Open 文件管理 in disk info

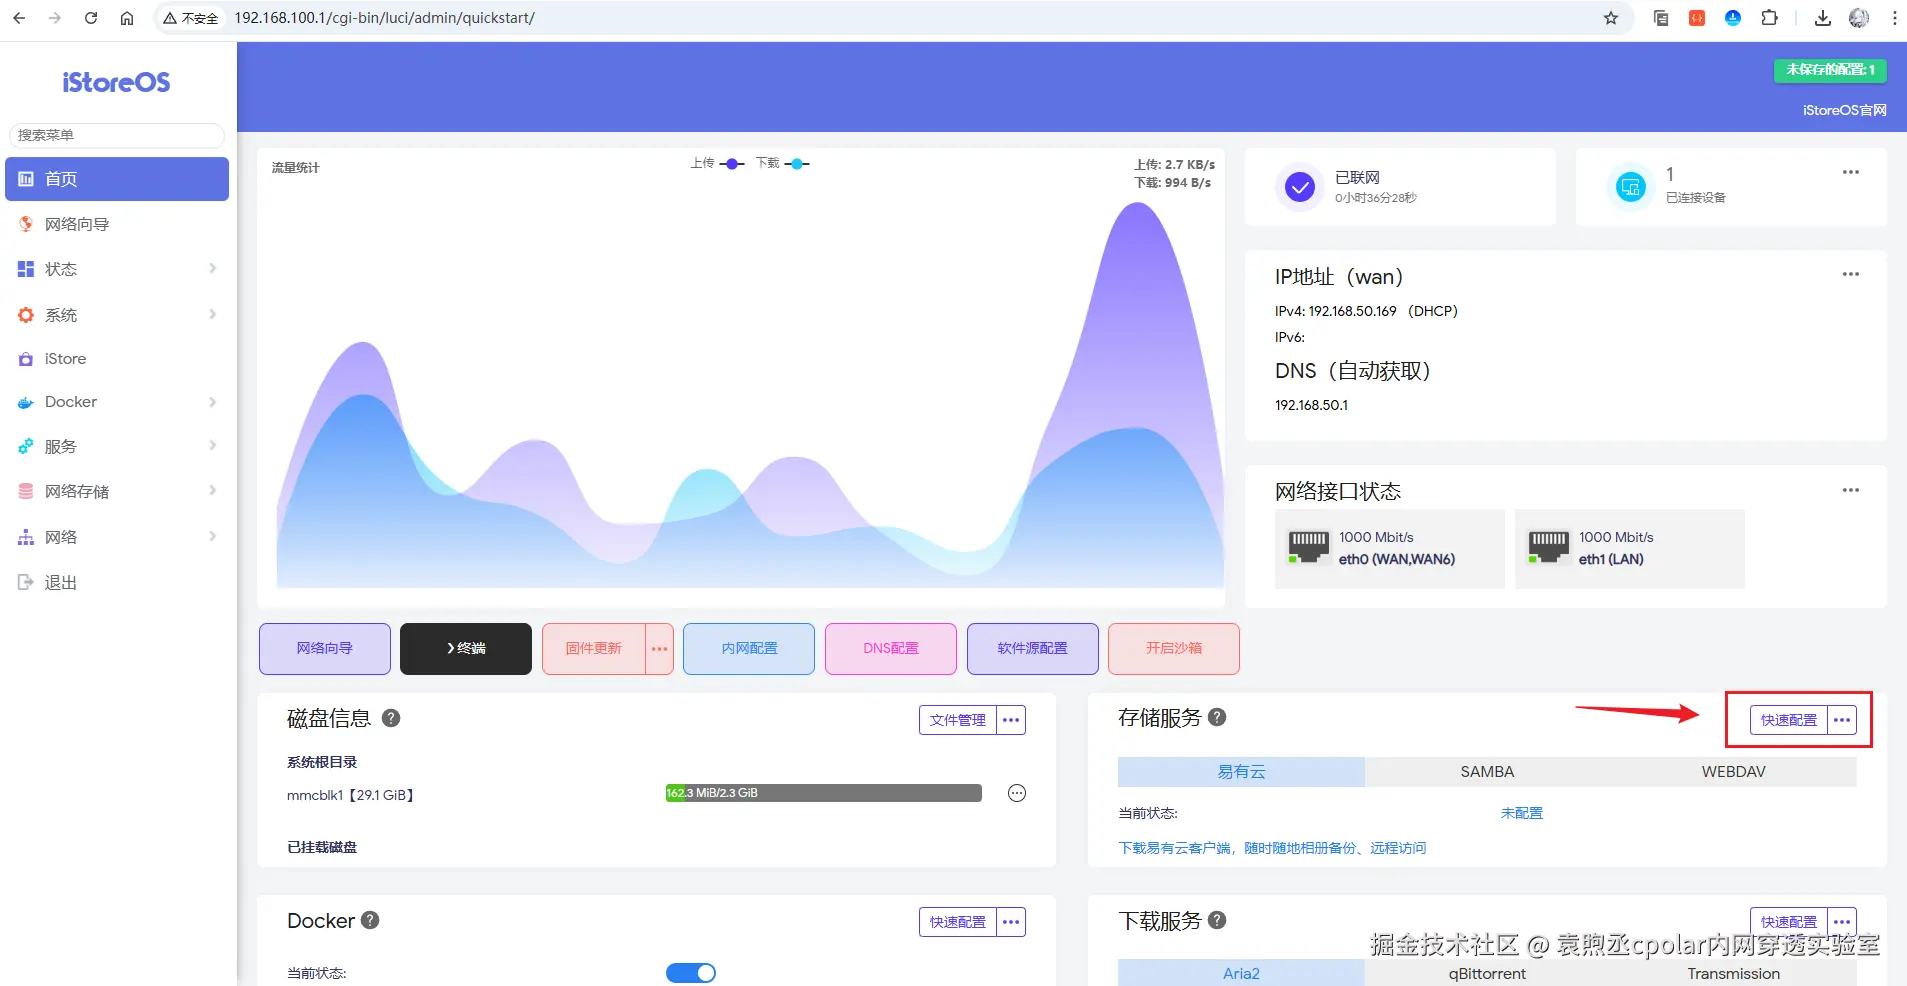point(958,720)
